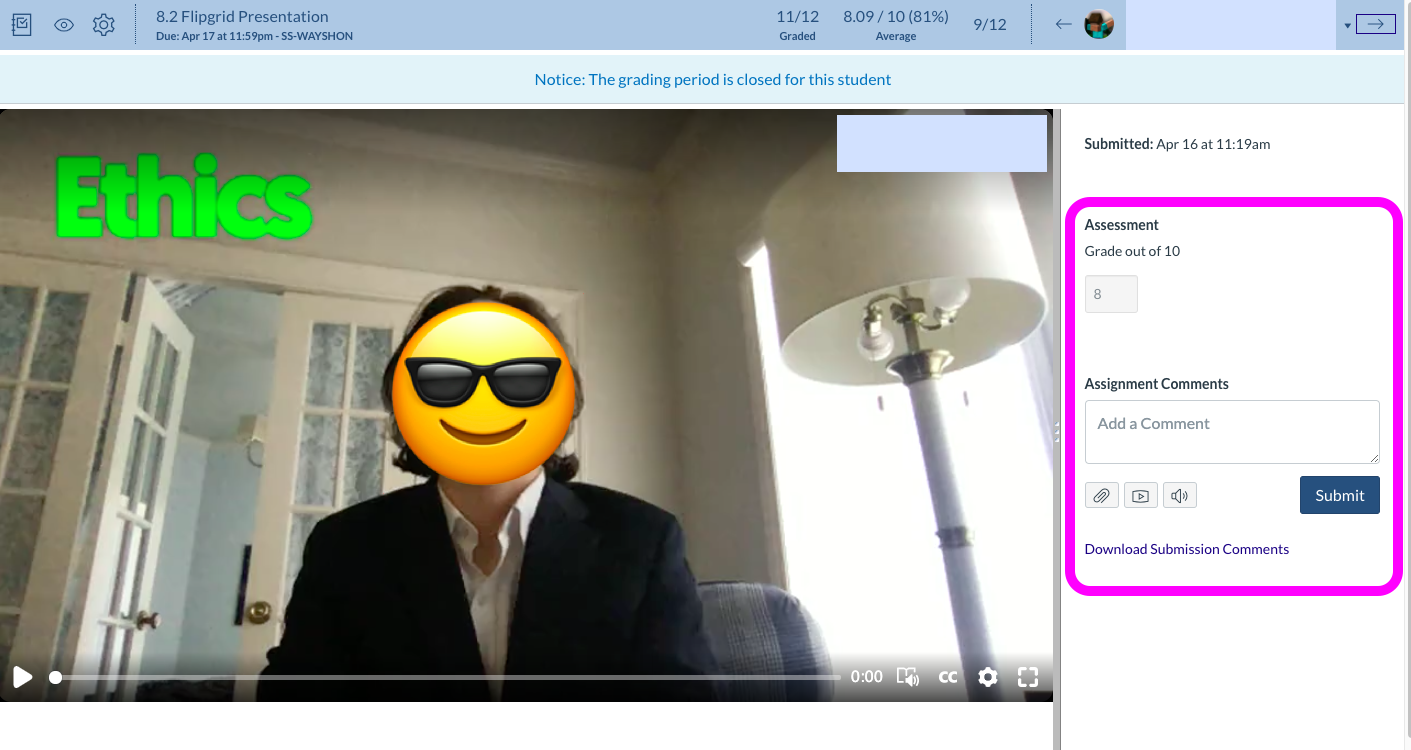Select the grade out of 10 input field

[1110, 293]
